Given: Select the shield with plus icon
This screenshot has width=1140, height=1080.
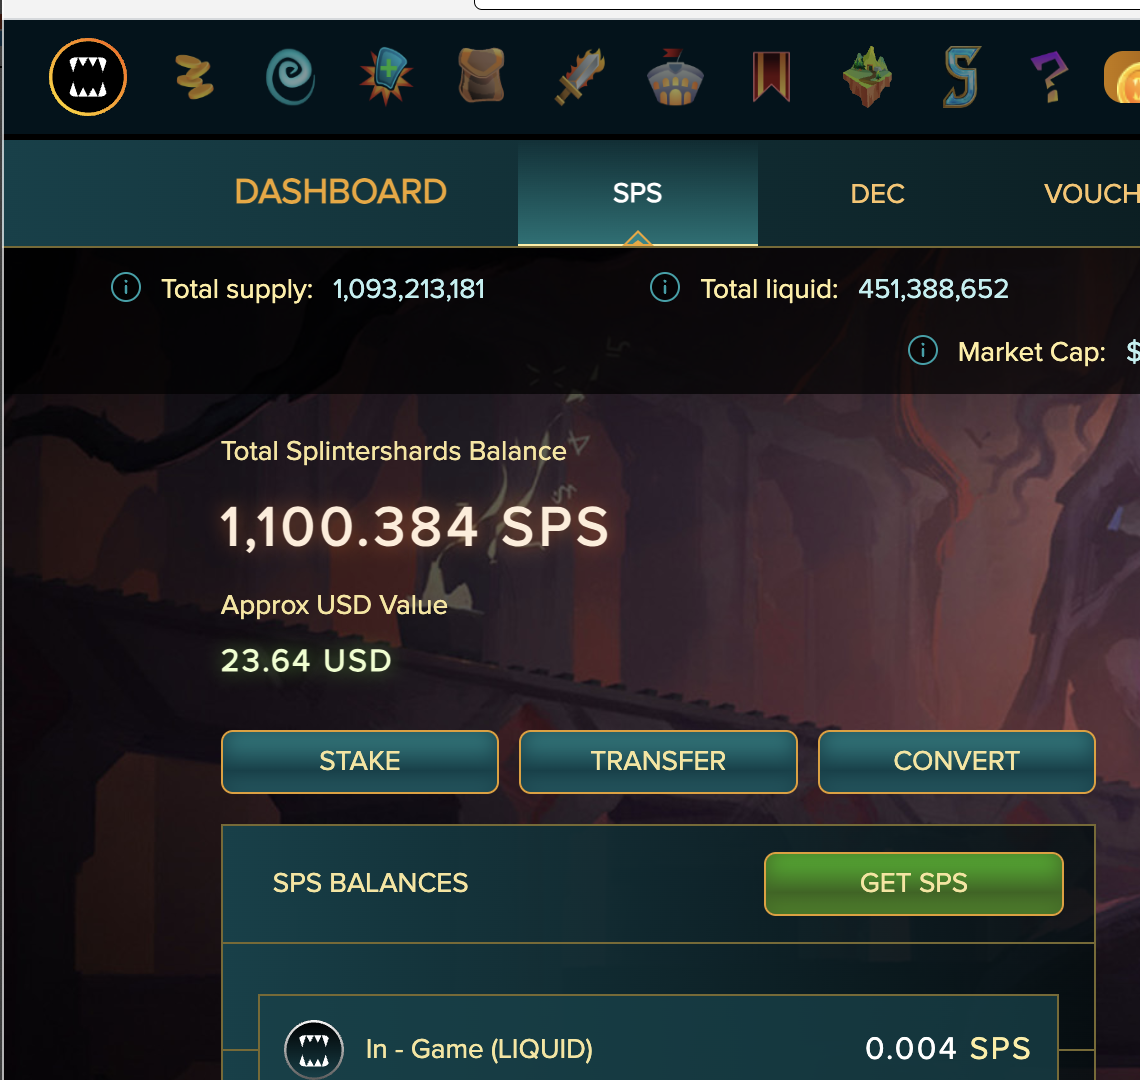Looking at the screenshot, I should tap(386, 76).
